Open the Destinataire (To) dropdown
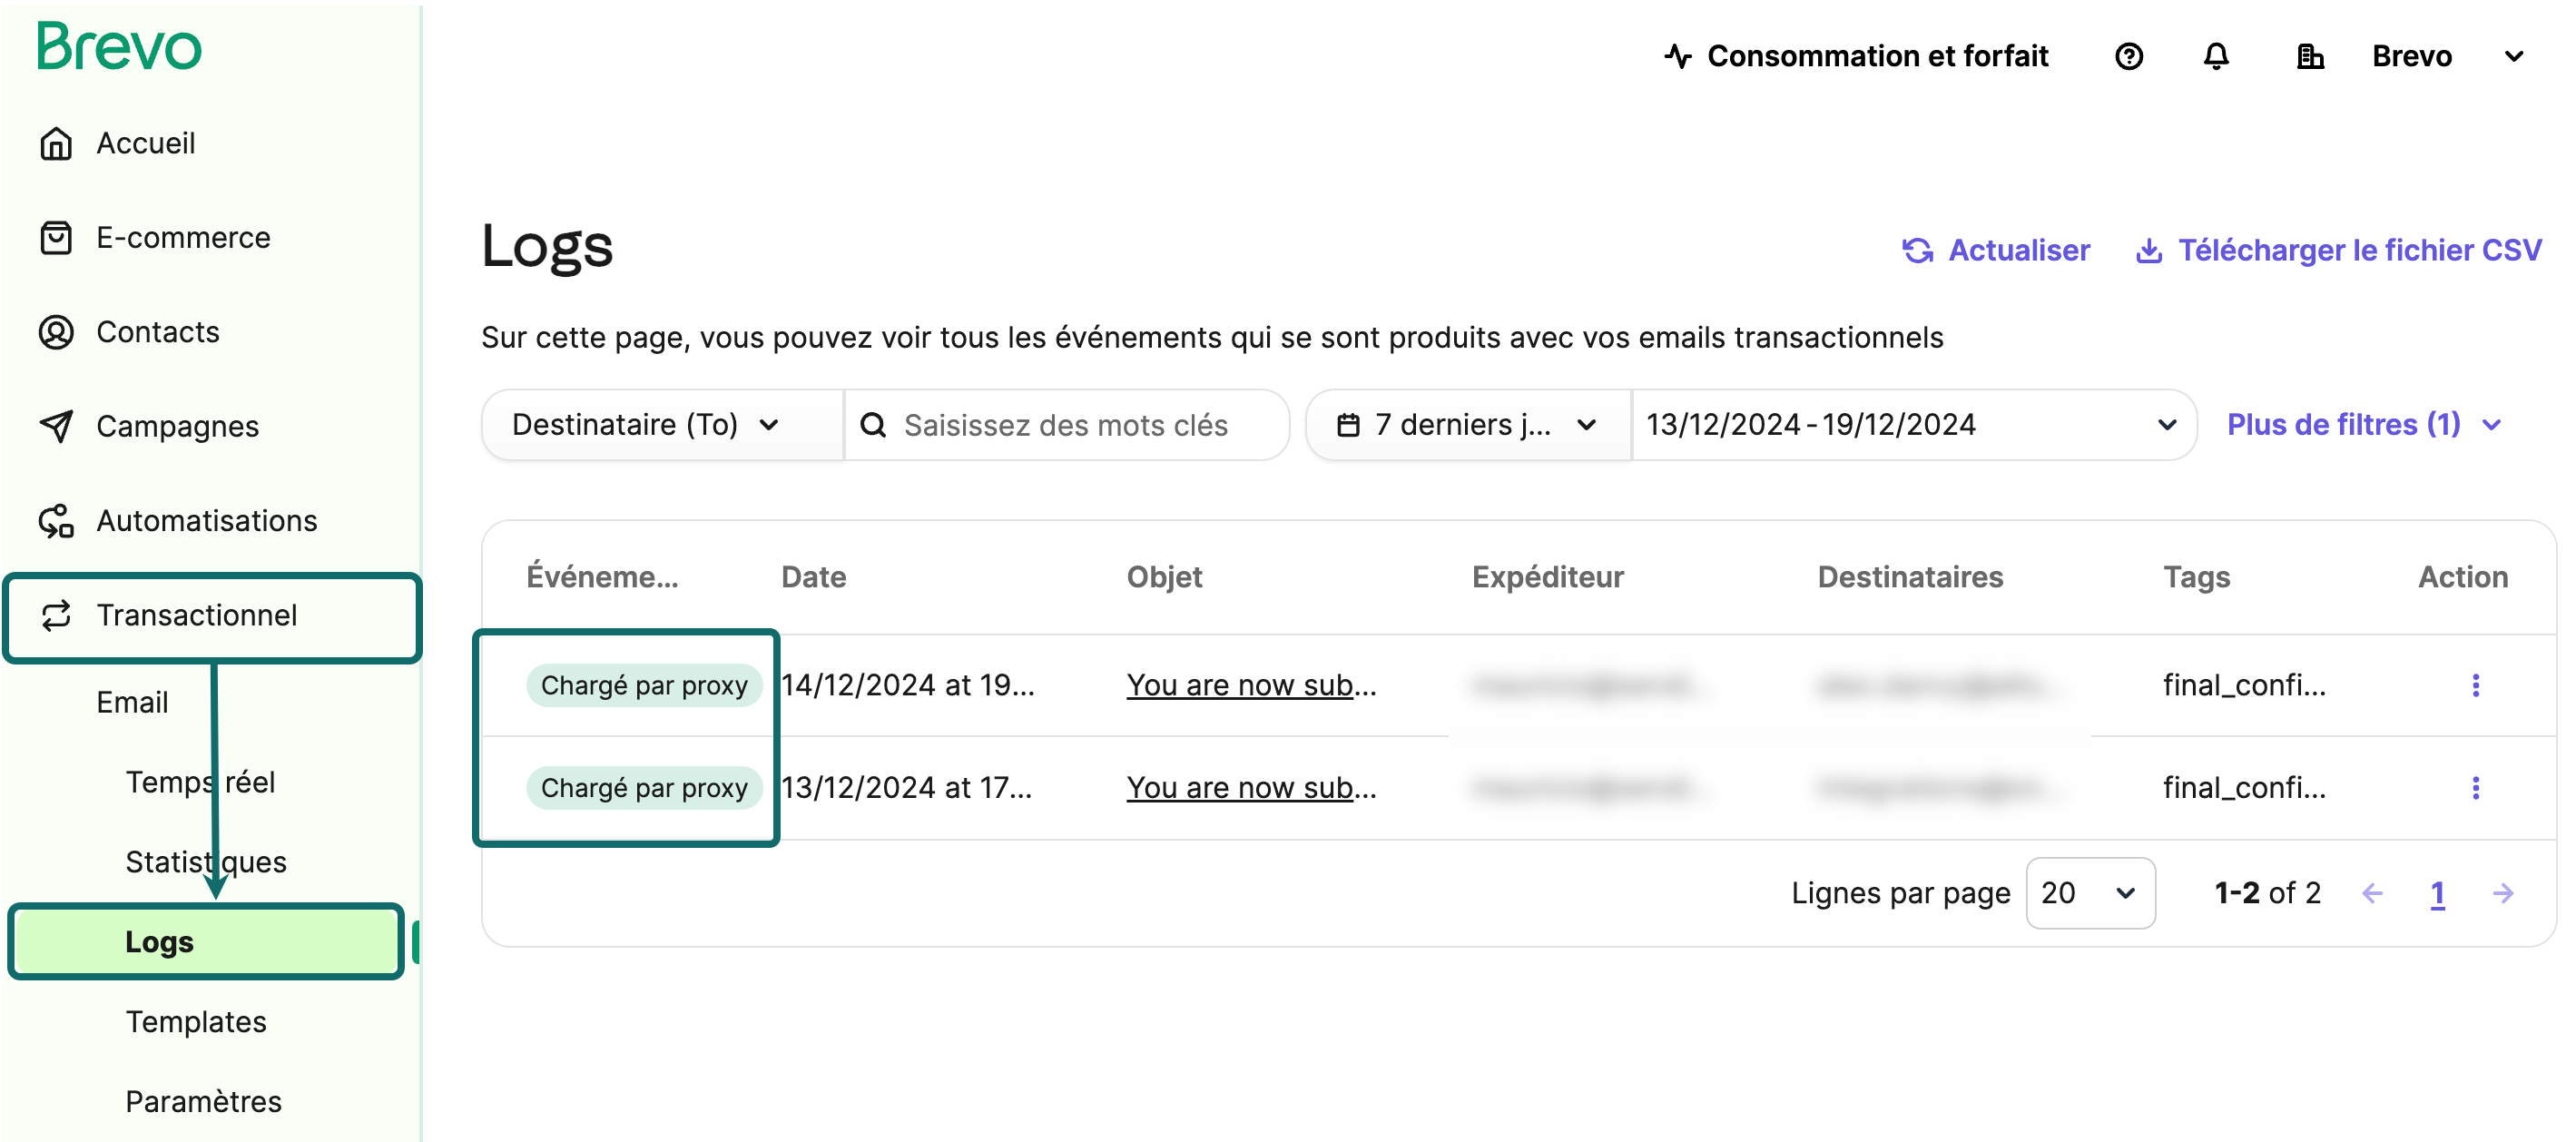Image resolution: width=2576 pixels, height=1142 pixels. [x=662, y=425]
